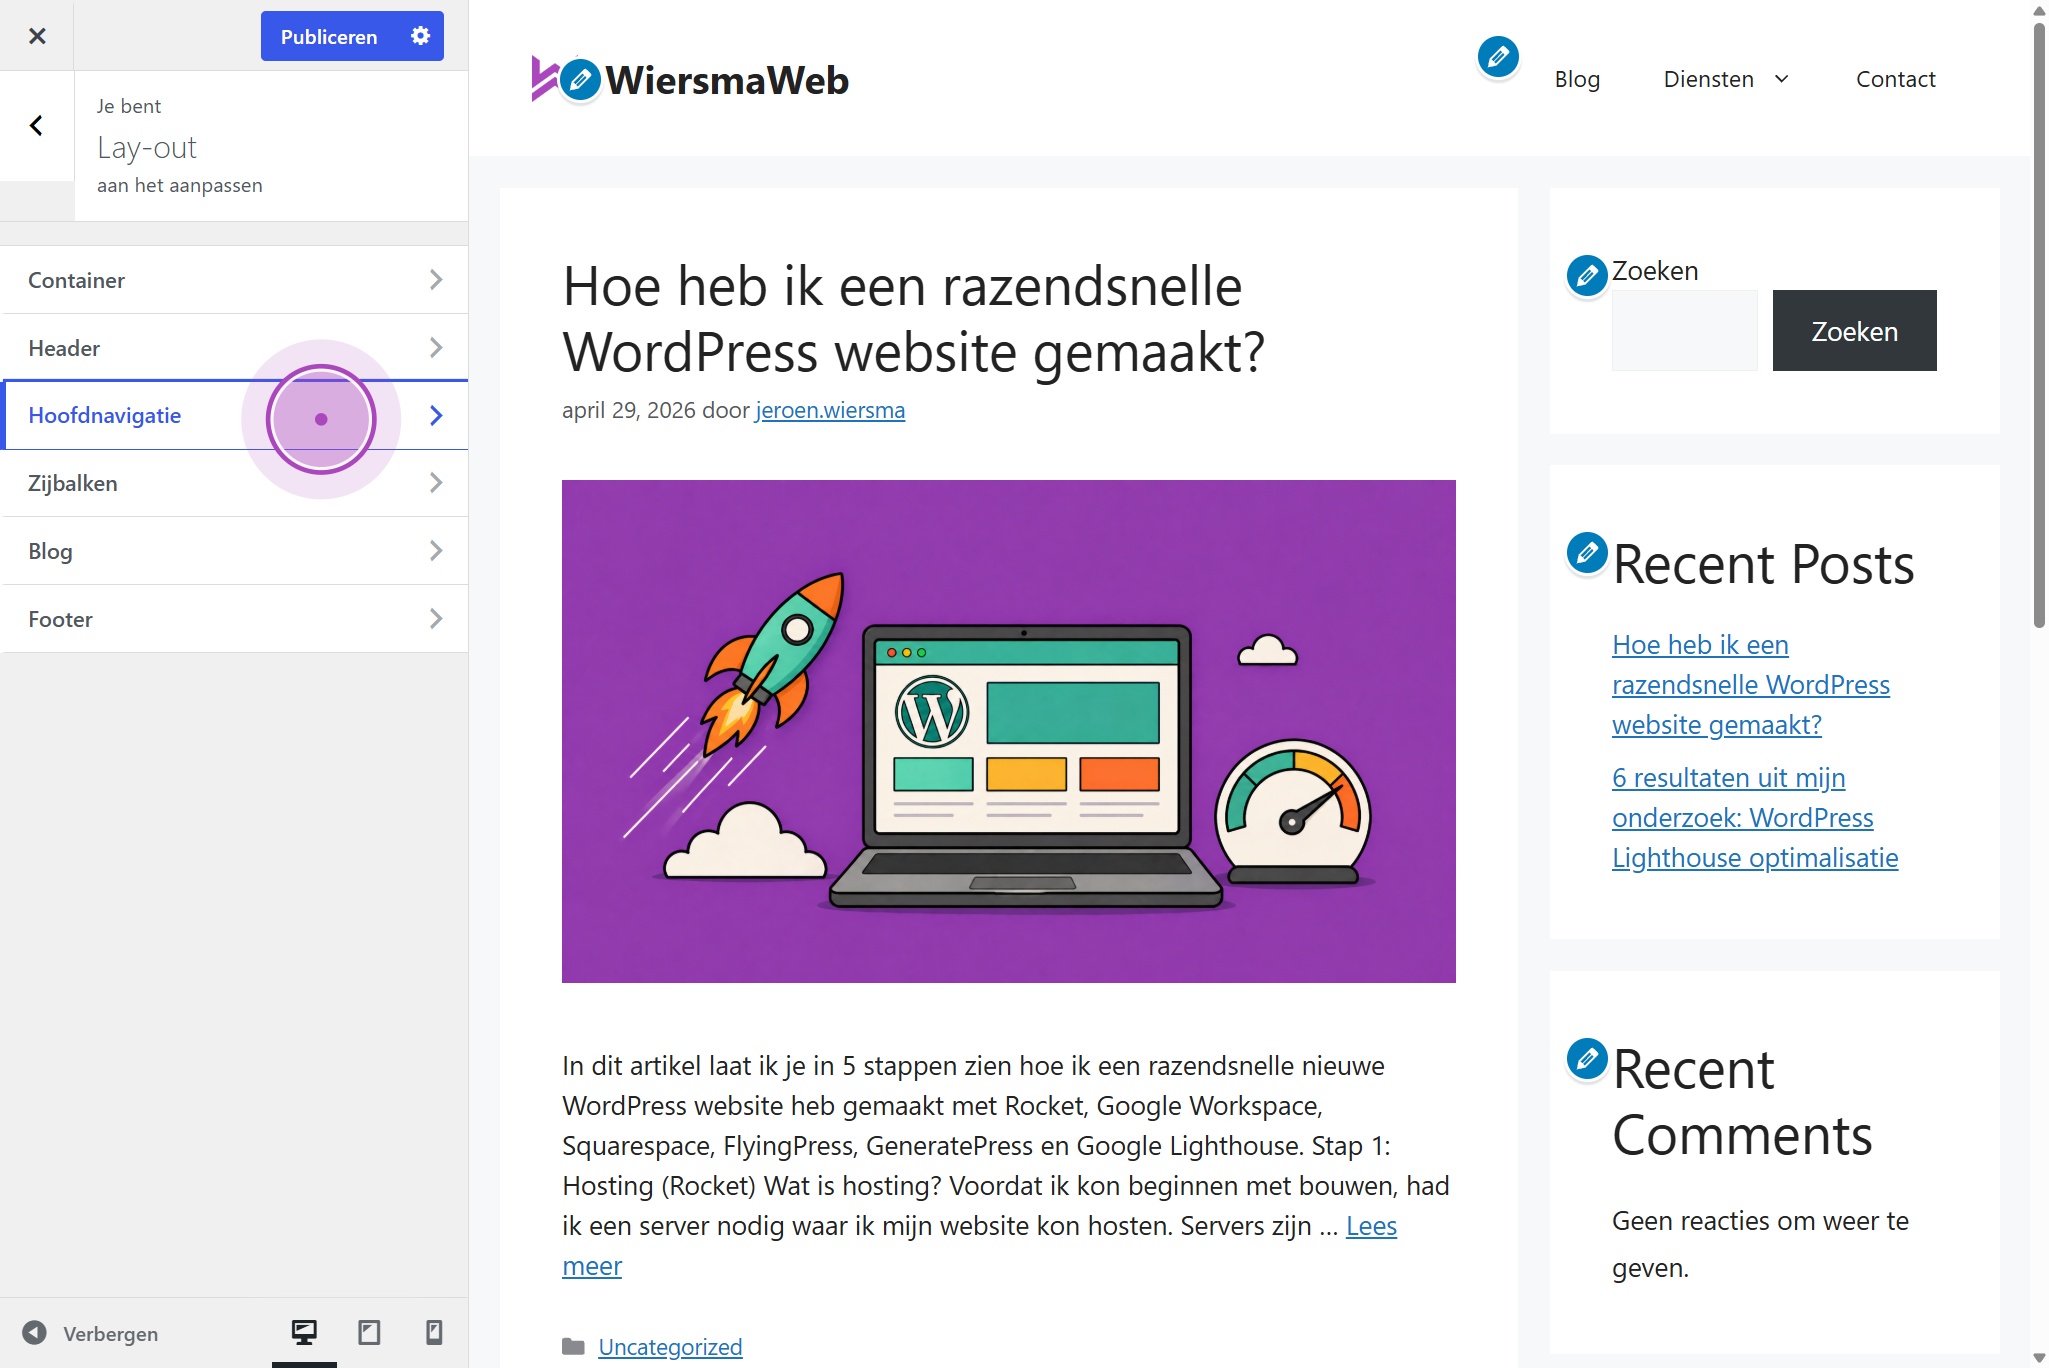
Task: Click the Lay-out panel heading
Action: [146, 148]
